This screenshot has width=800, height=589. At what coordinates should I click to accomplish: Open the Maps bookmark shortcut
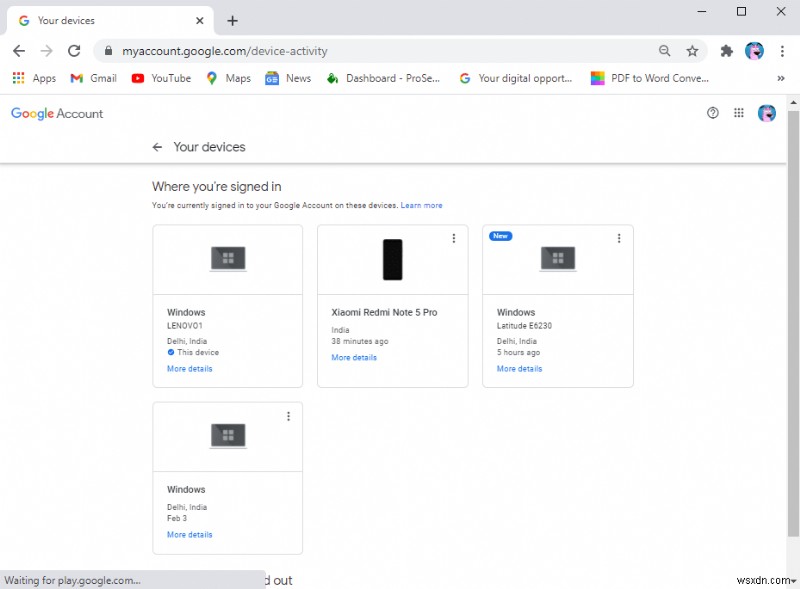[228, 78]
